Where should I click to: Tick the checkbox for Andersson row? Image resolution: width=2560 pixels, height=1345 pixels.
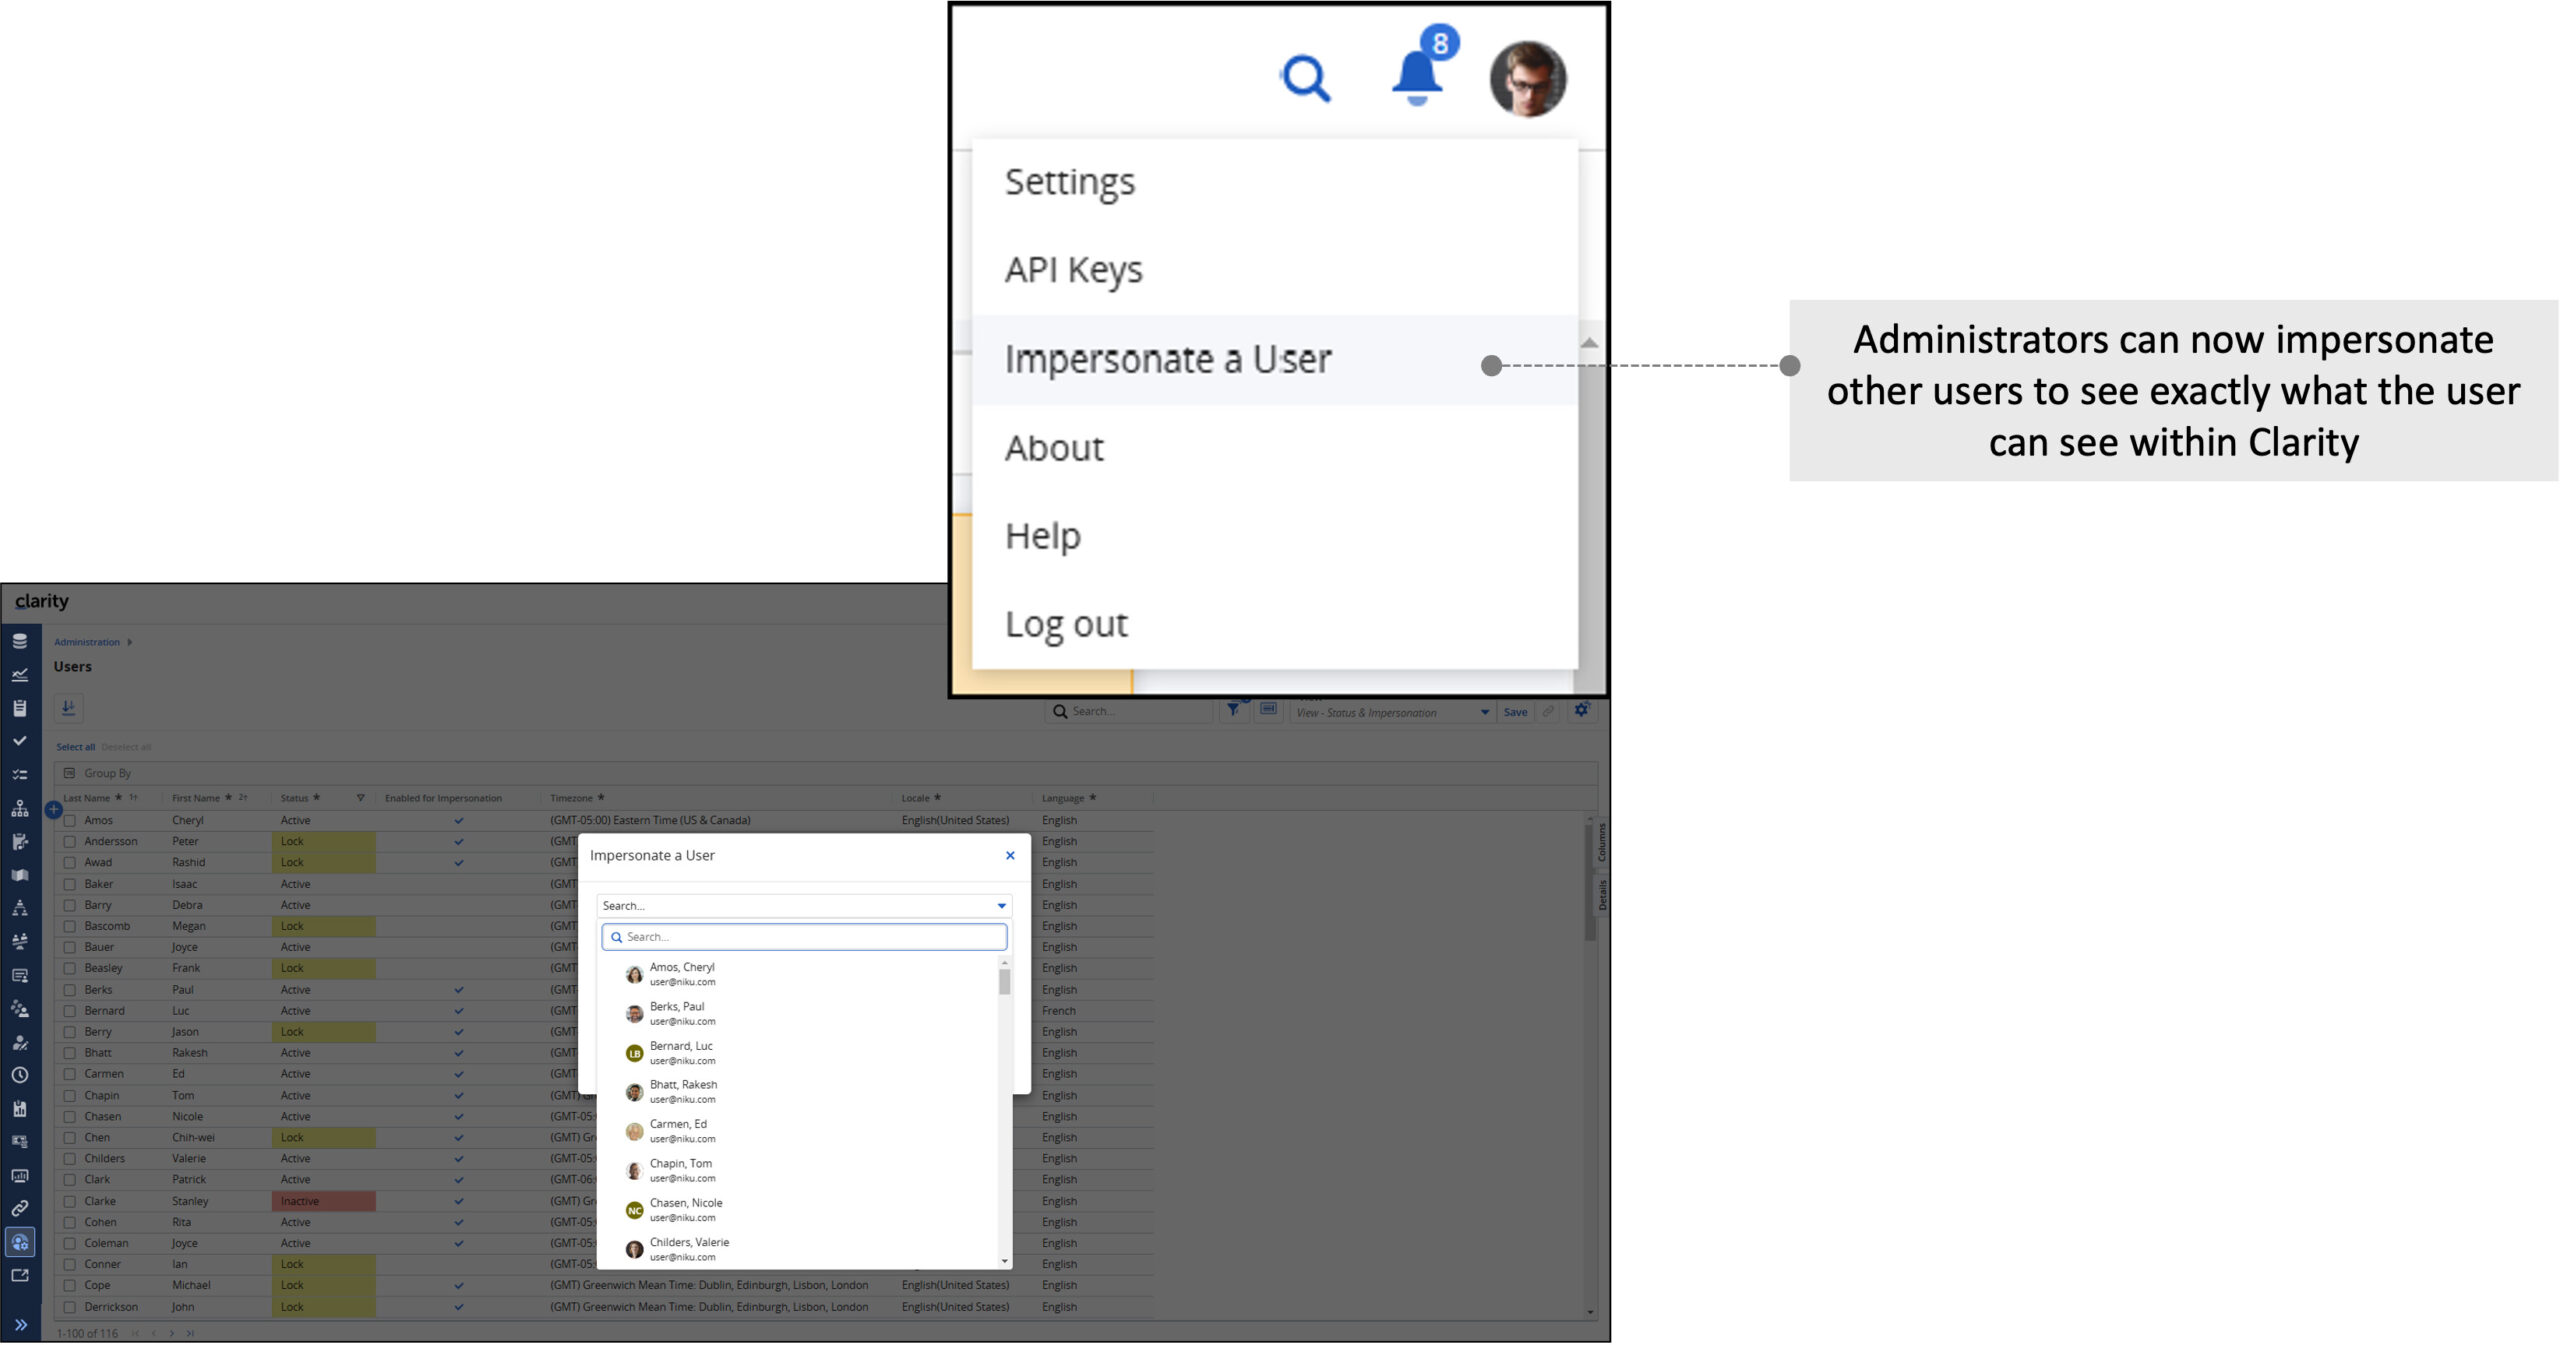coord(70,841)
